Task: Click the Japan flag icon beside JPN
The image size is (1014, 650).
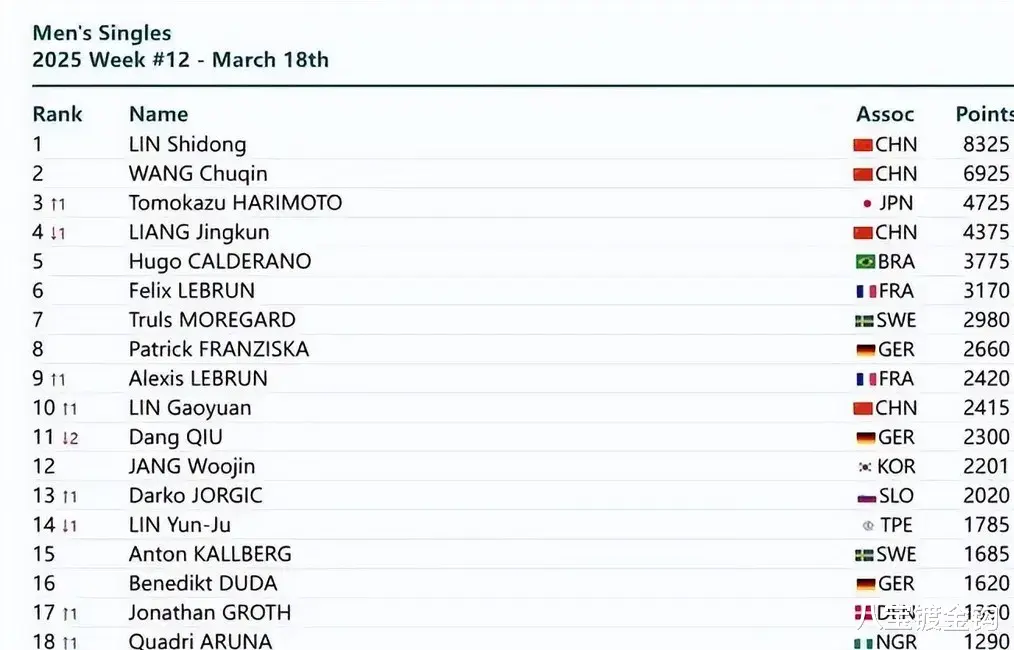Action: coord(867,203)
